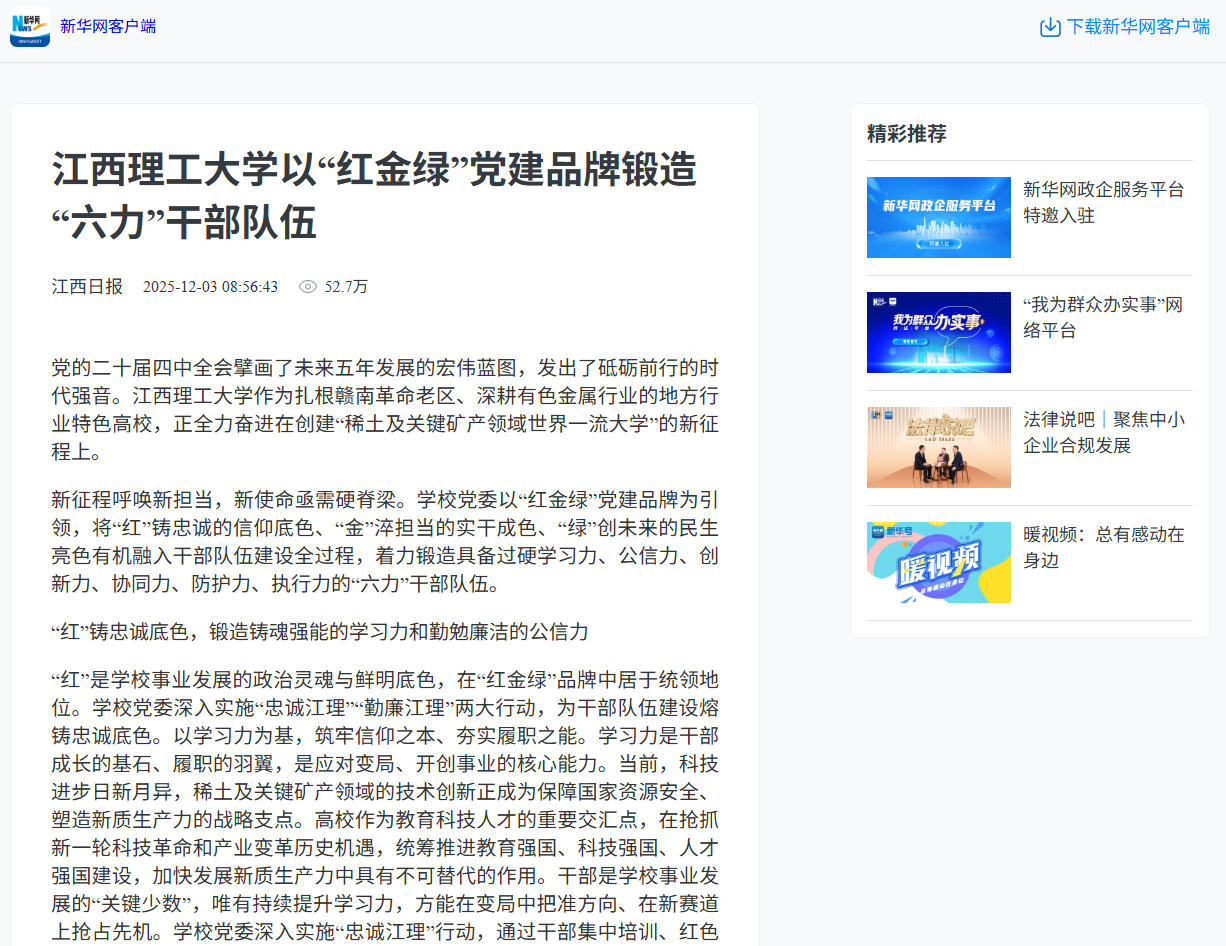Click the article headline about 江西理工大学

coord(374,196)
